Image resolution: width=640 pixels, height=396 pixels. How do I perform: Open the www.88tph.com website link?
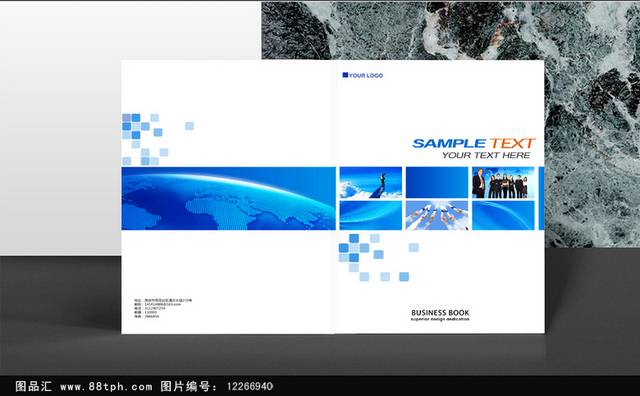point(106,386)
